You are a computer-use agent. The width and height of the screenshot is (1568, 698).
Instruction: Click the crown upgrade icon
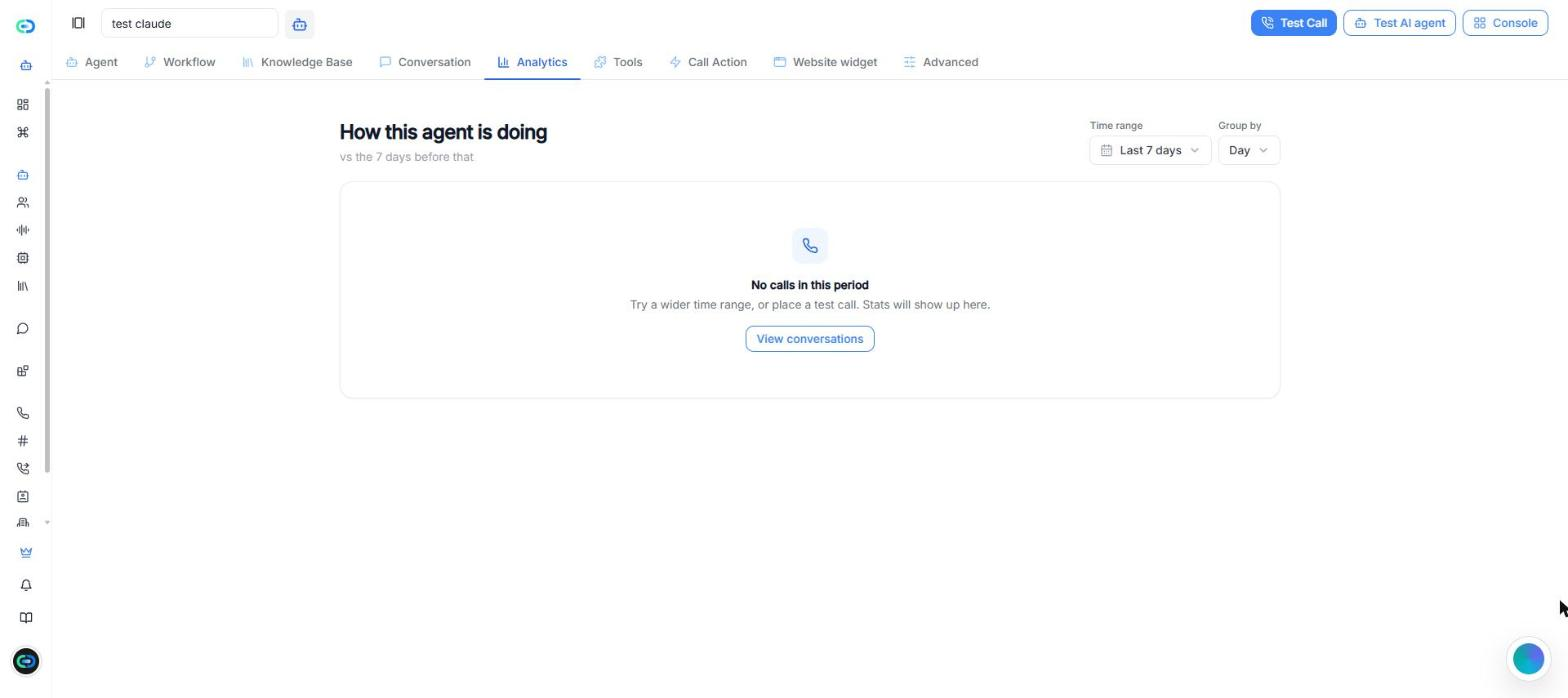pyautogui.click(x=26, y=553)
